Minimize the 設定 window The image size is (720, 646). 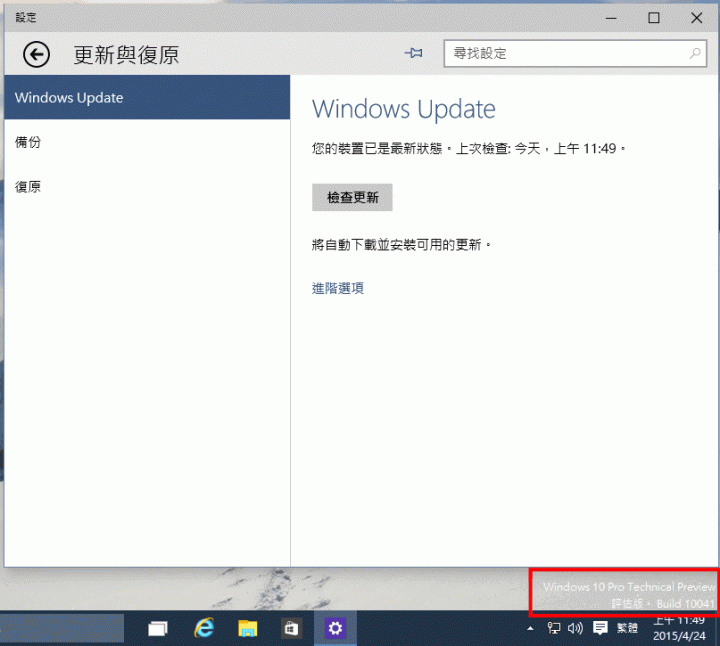611,18
